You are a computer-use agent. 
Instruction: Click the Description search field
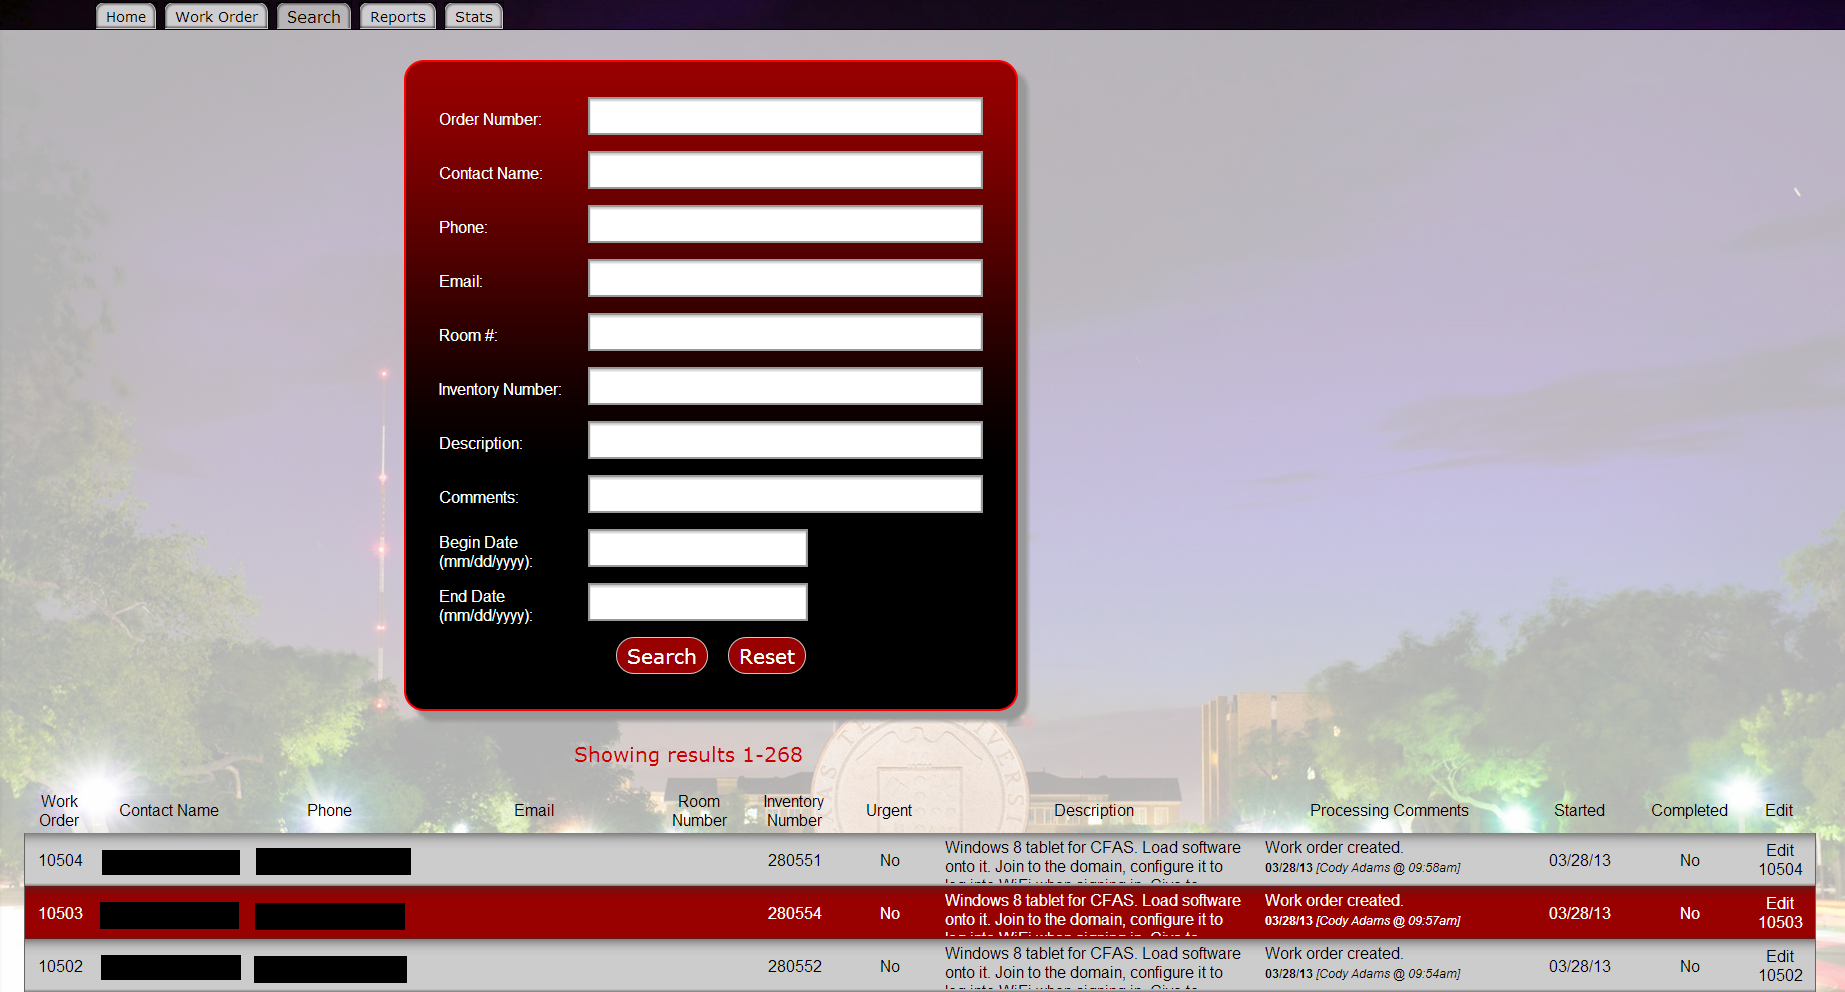[x=785, y=440]
